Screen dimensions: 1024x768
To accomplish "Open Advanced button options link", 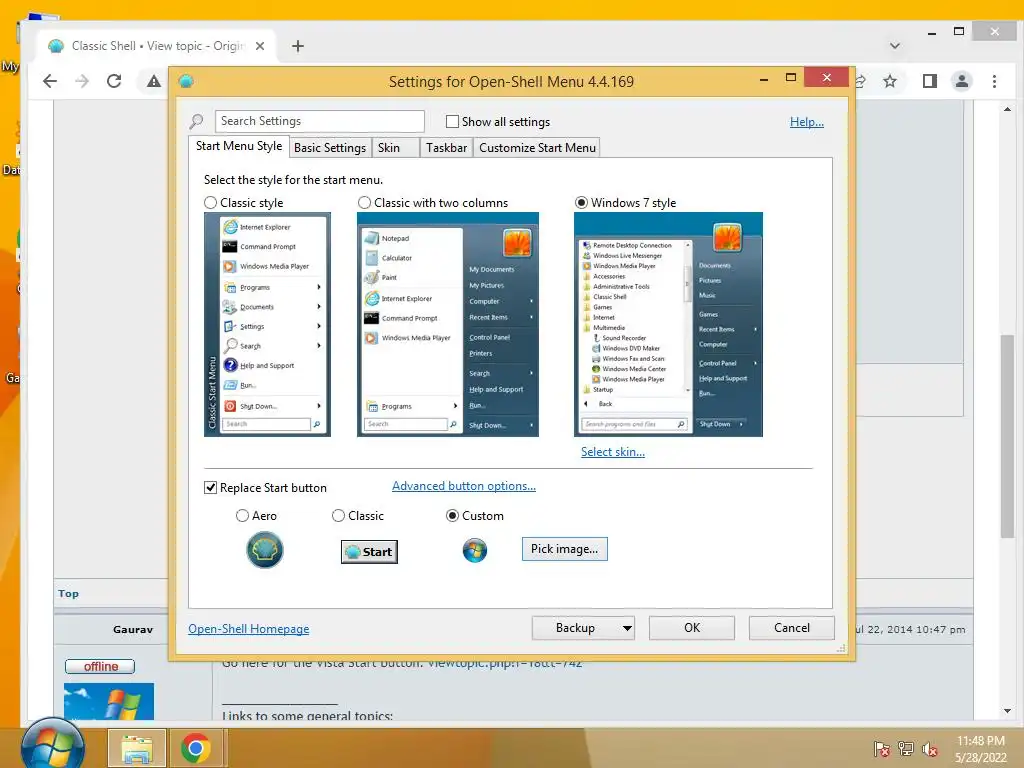I will pos(464,486).
